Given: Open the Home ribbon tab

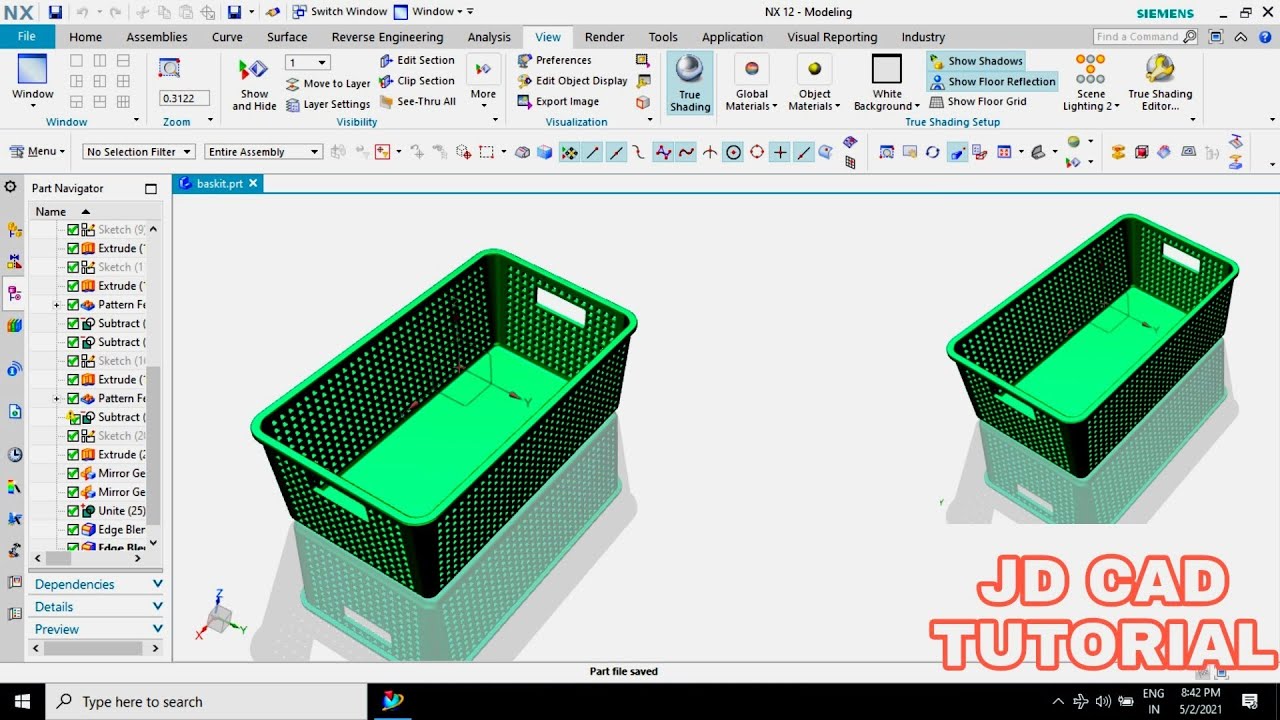Looking at the screenshot, I should pyautogui.click(x=85, y=37).
